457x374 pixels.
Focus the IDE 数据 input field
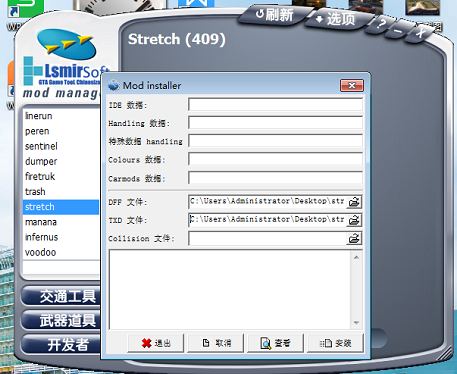click(x=275, y=105)
